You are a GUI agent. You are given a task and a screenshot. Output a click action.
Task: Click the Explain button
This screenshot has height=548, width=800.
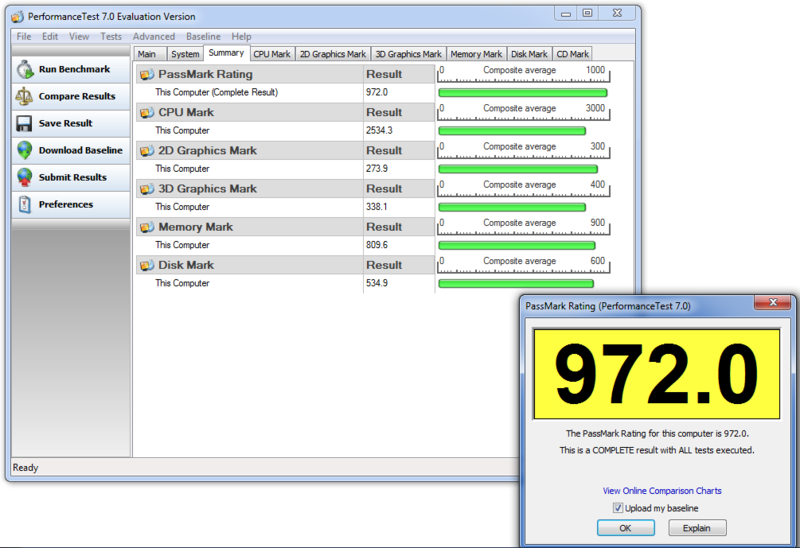pyautogui.click(x=697, y=528)
